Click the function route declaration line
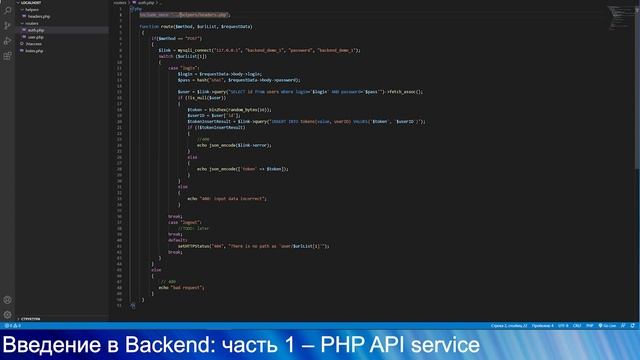 click(x=196, y=27)
